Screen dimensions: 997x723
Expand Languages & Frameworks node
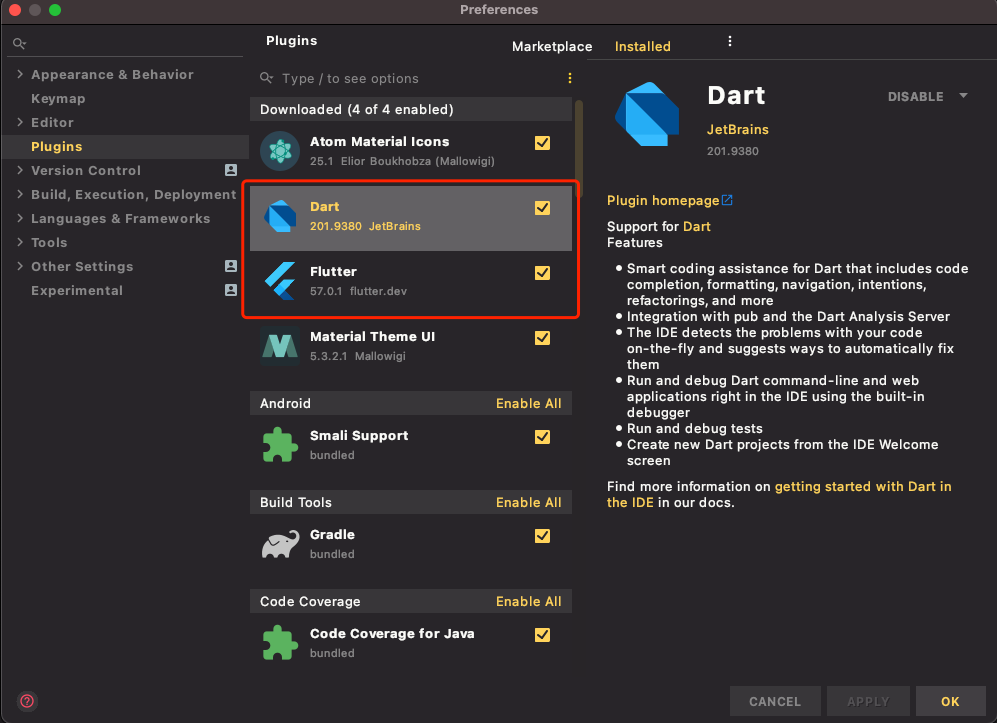(x=20, y=218)
